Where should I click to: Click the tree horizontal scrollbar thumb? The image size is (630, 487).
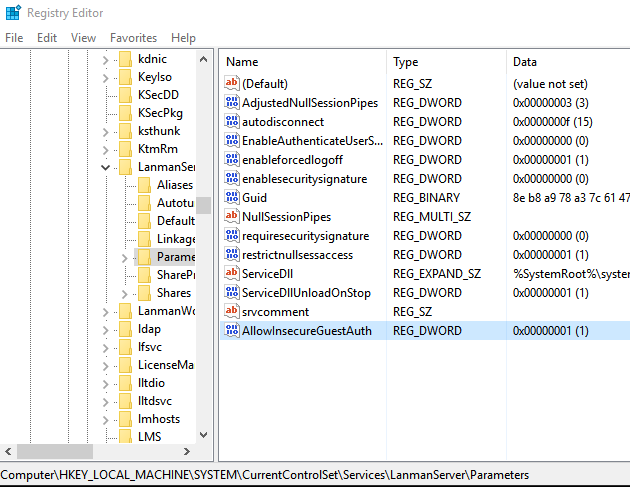[55, 452]
